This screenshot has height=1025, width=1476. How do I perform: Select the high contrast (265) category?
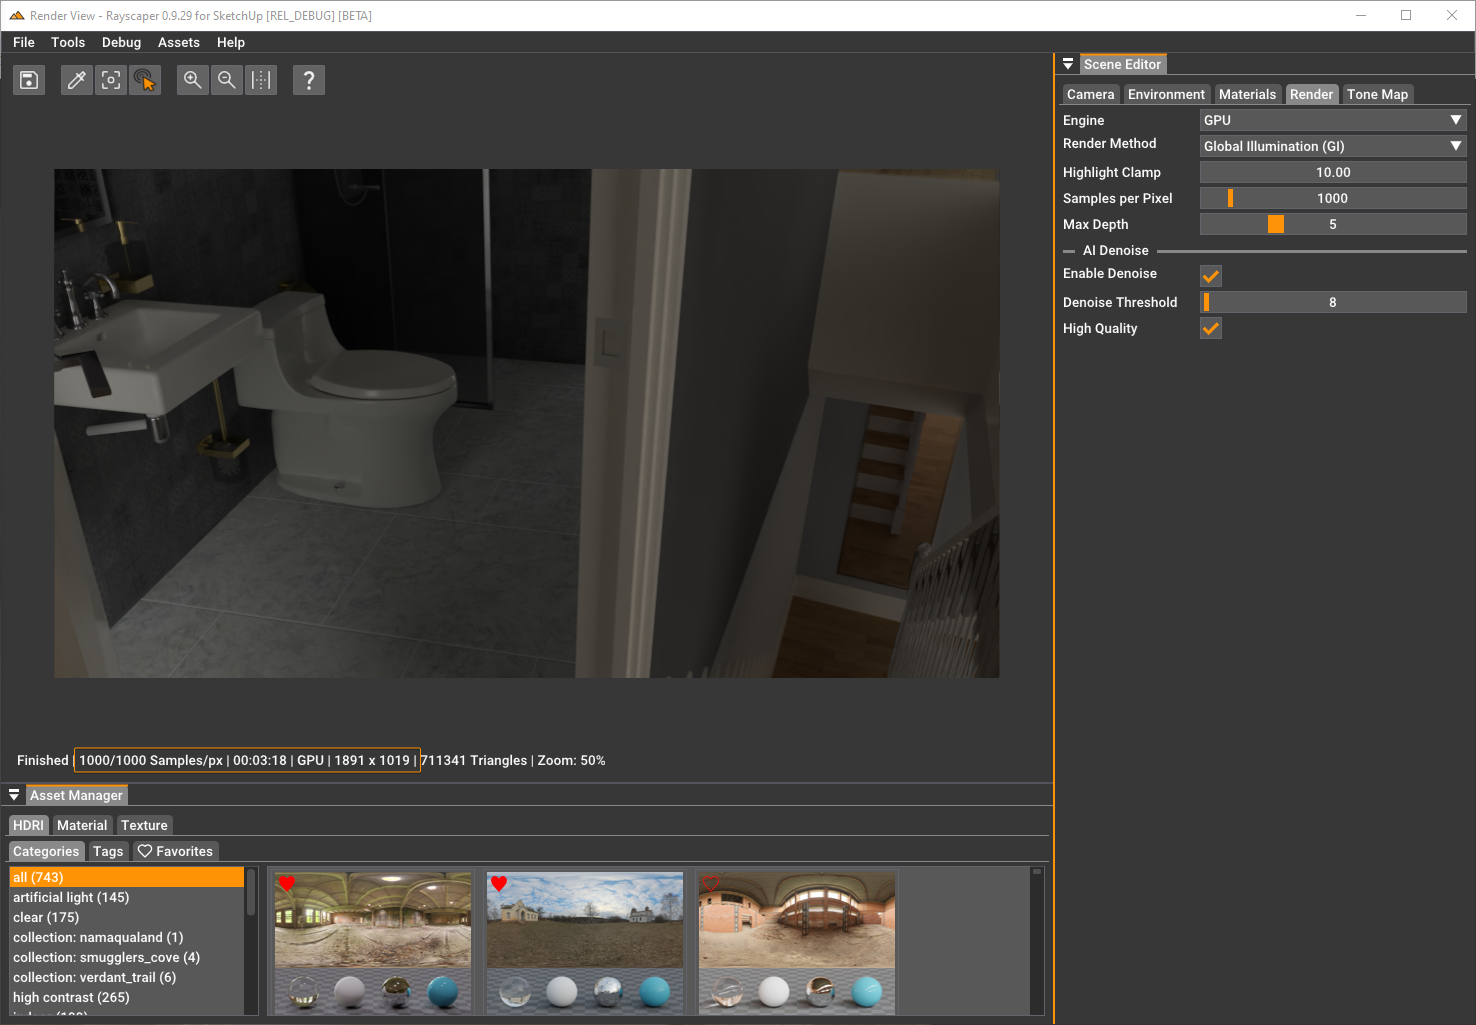pos(126,997)
